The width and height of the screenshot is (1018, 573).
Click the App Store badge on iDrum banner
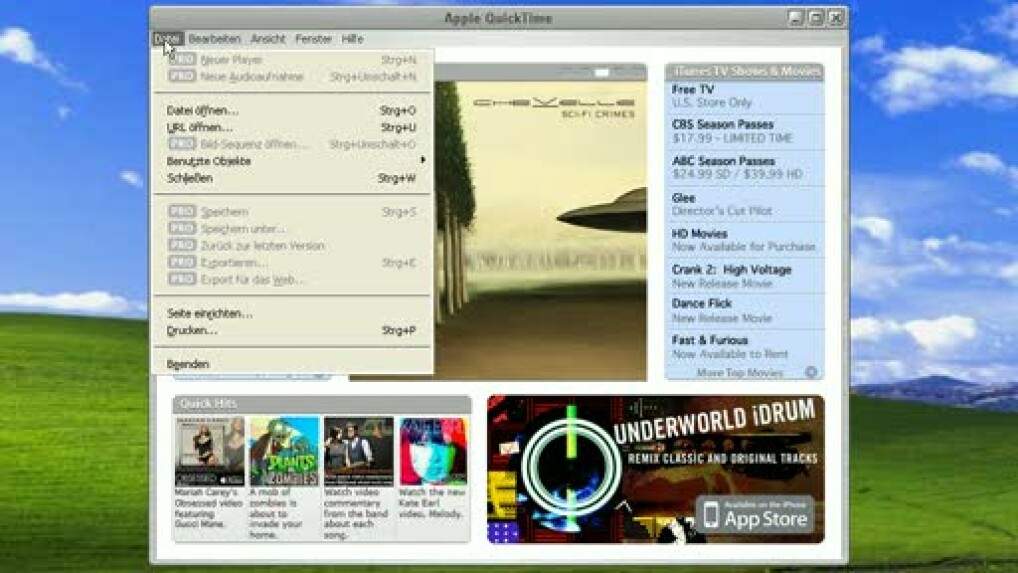[x=755, y=516]
